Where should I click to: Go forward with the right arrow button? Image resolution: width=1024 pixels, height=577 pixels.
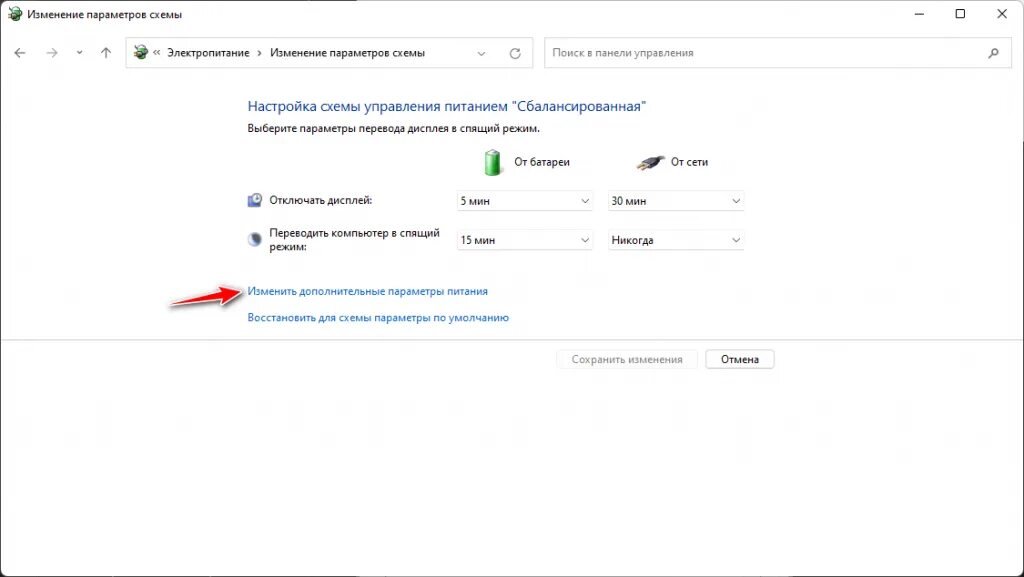(x=52, y=53)
